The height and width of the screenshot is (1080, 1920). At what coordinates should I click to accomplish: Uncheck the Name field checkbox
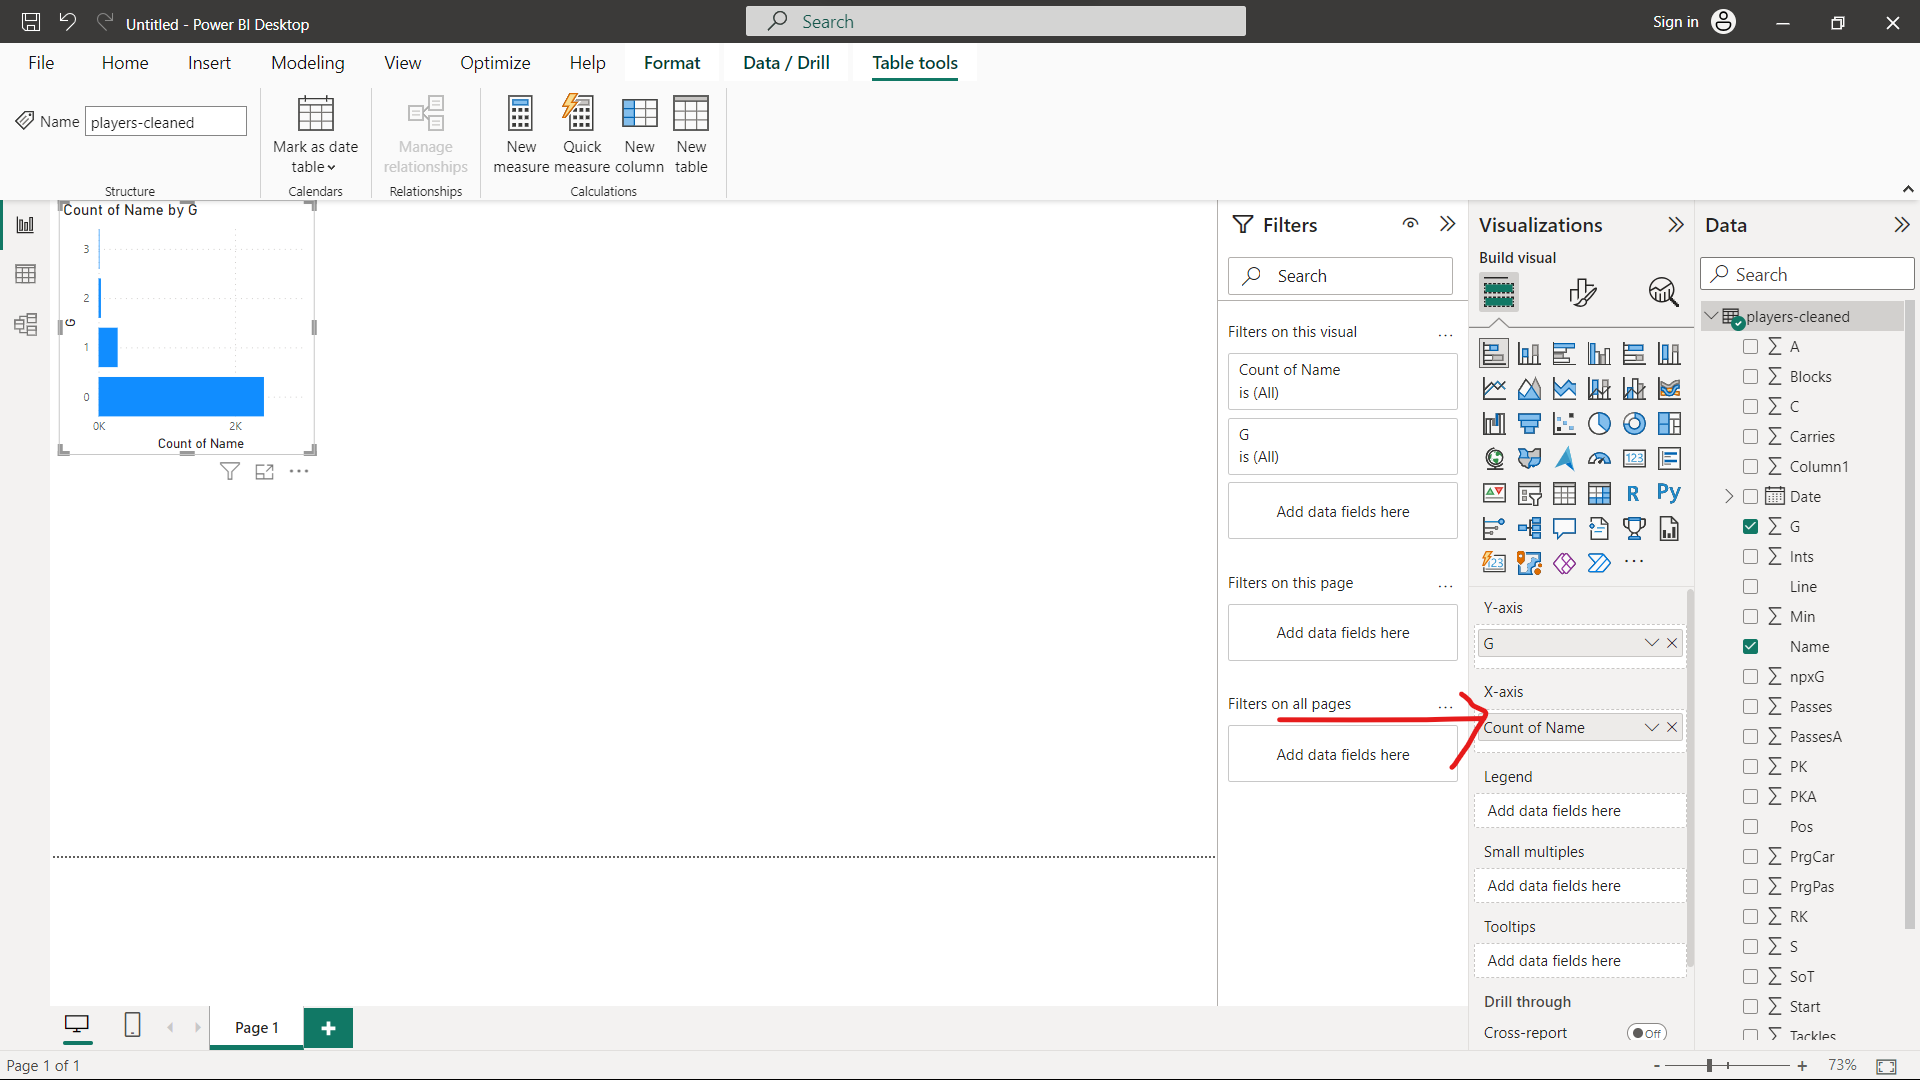[x=1750, y=646]
